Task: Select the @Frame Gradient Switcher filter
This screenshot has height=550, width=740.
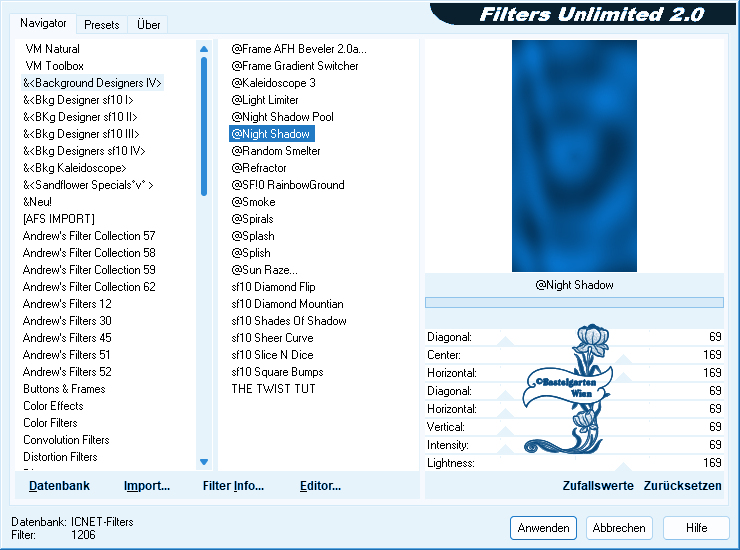Action: [x=294, y=66]
